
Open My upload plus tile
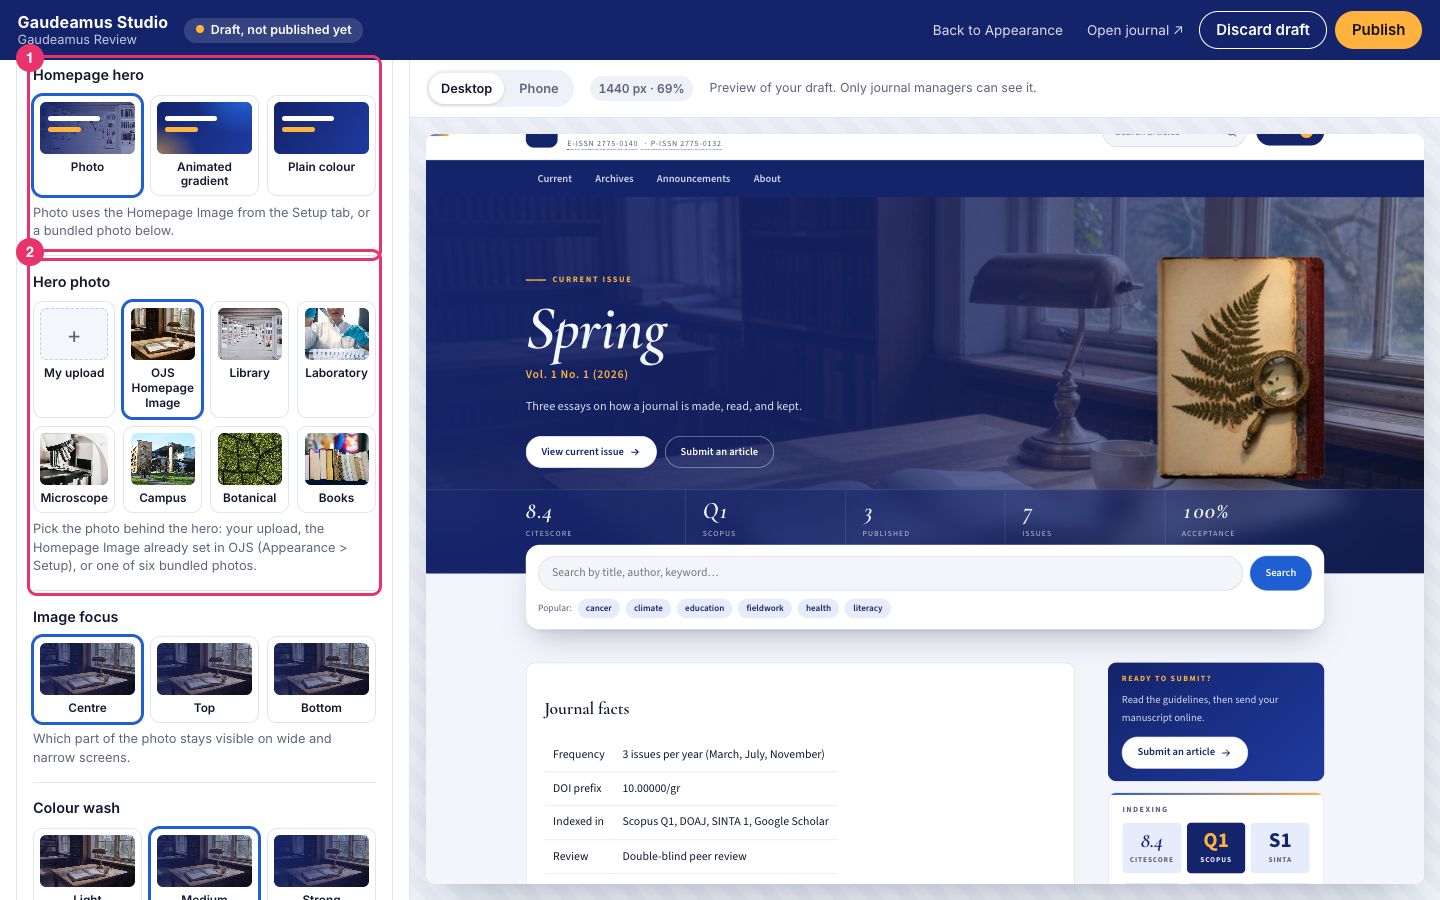(x=74, y=359)
